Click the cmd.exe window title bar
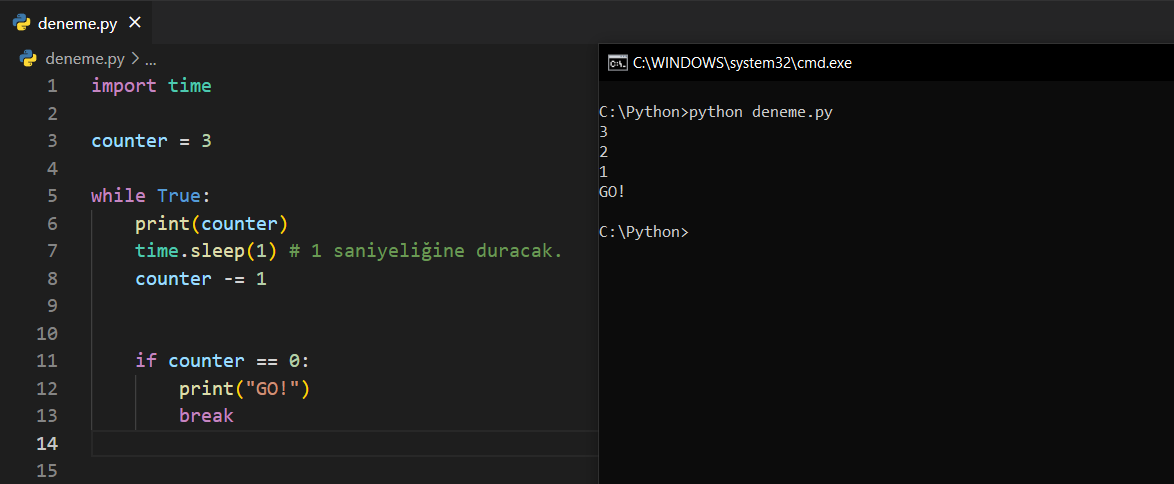The width and height of the screenshot is (1174, 484). [x=900, y=63]
